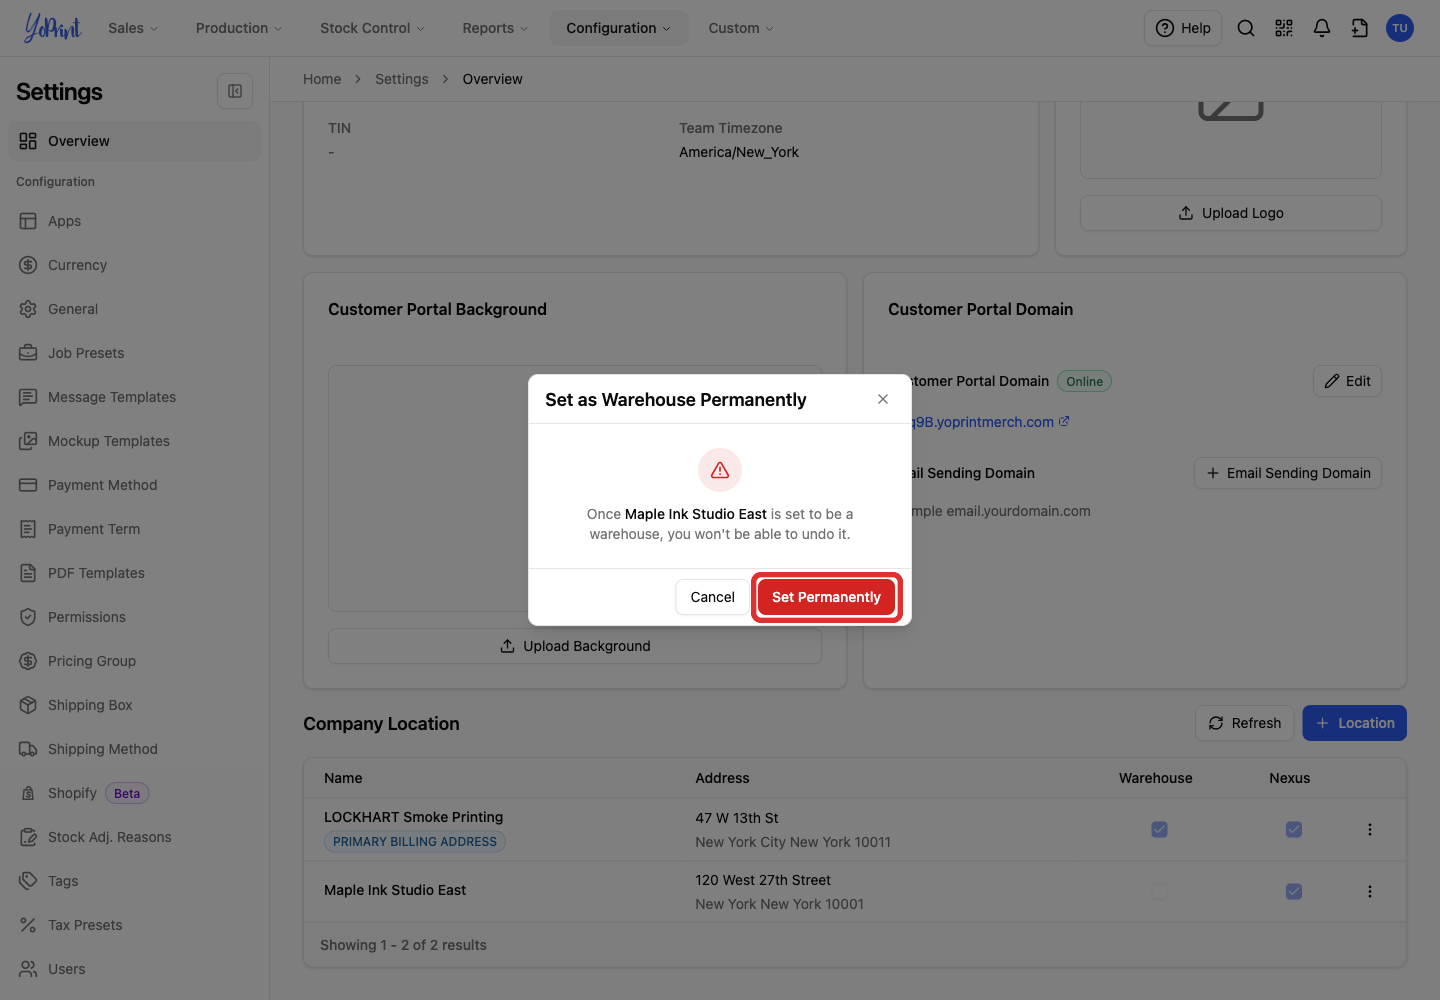Expand the Reports menu
Image resolution: width=1440 pixels, height=1000 pixels.
(495, 28)
